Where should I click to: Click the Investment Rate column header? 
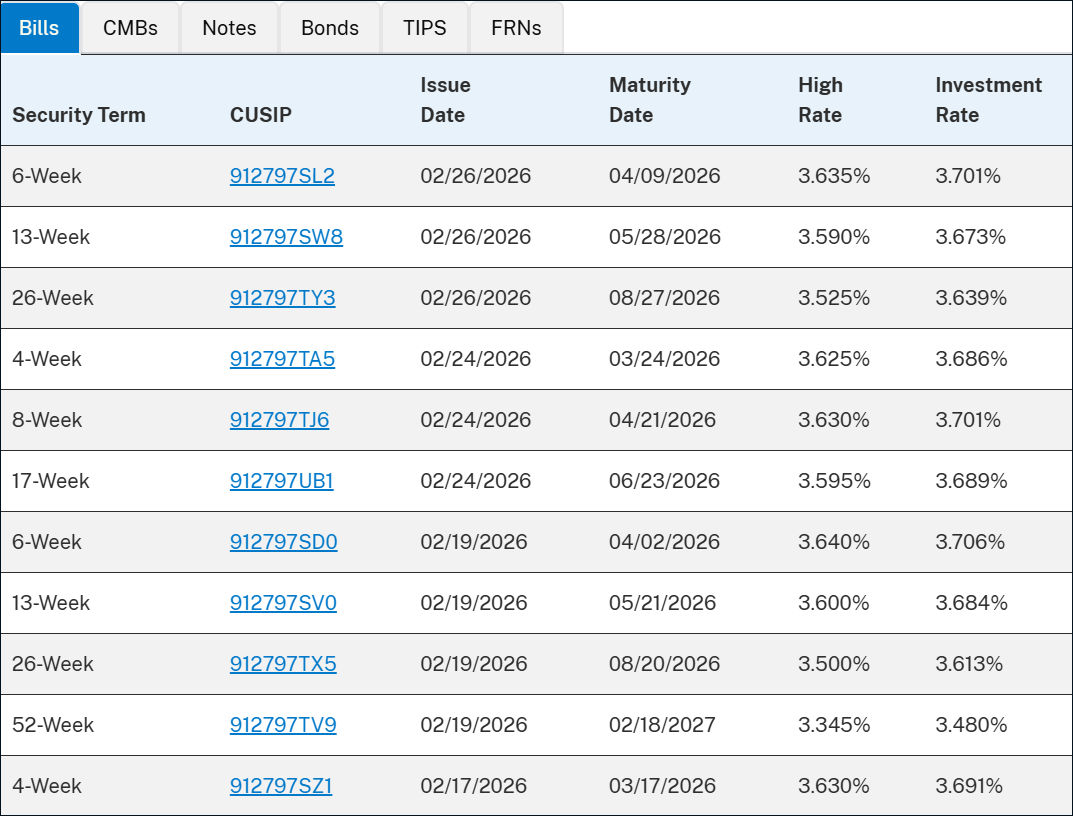pos(988,100)
